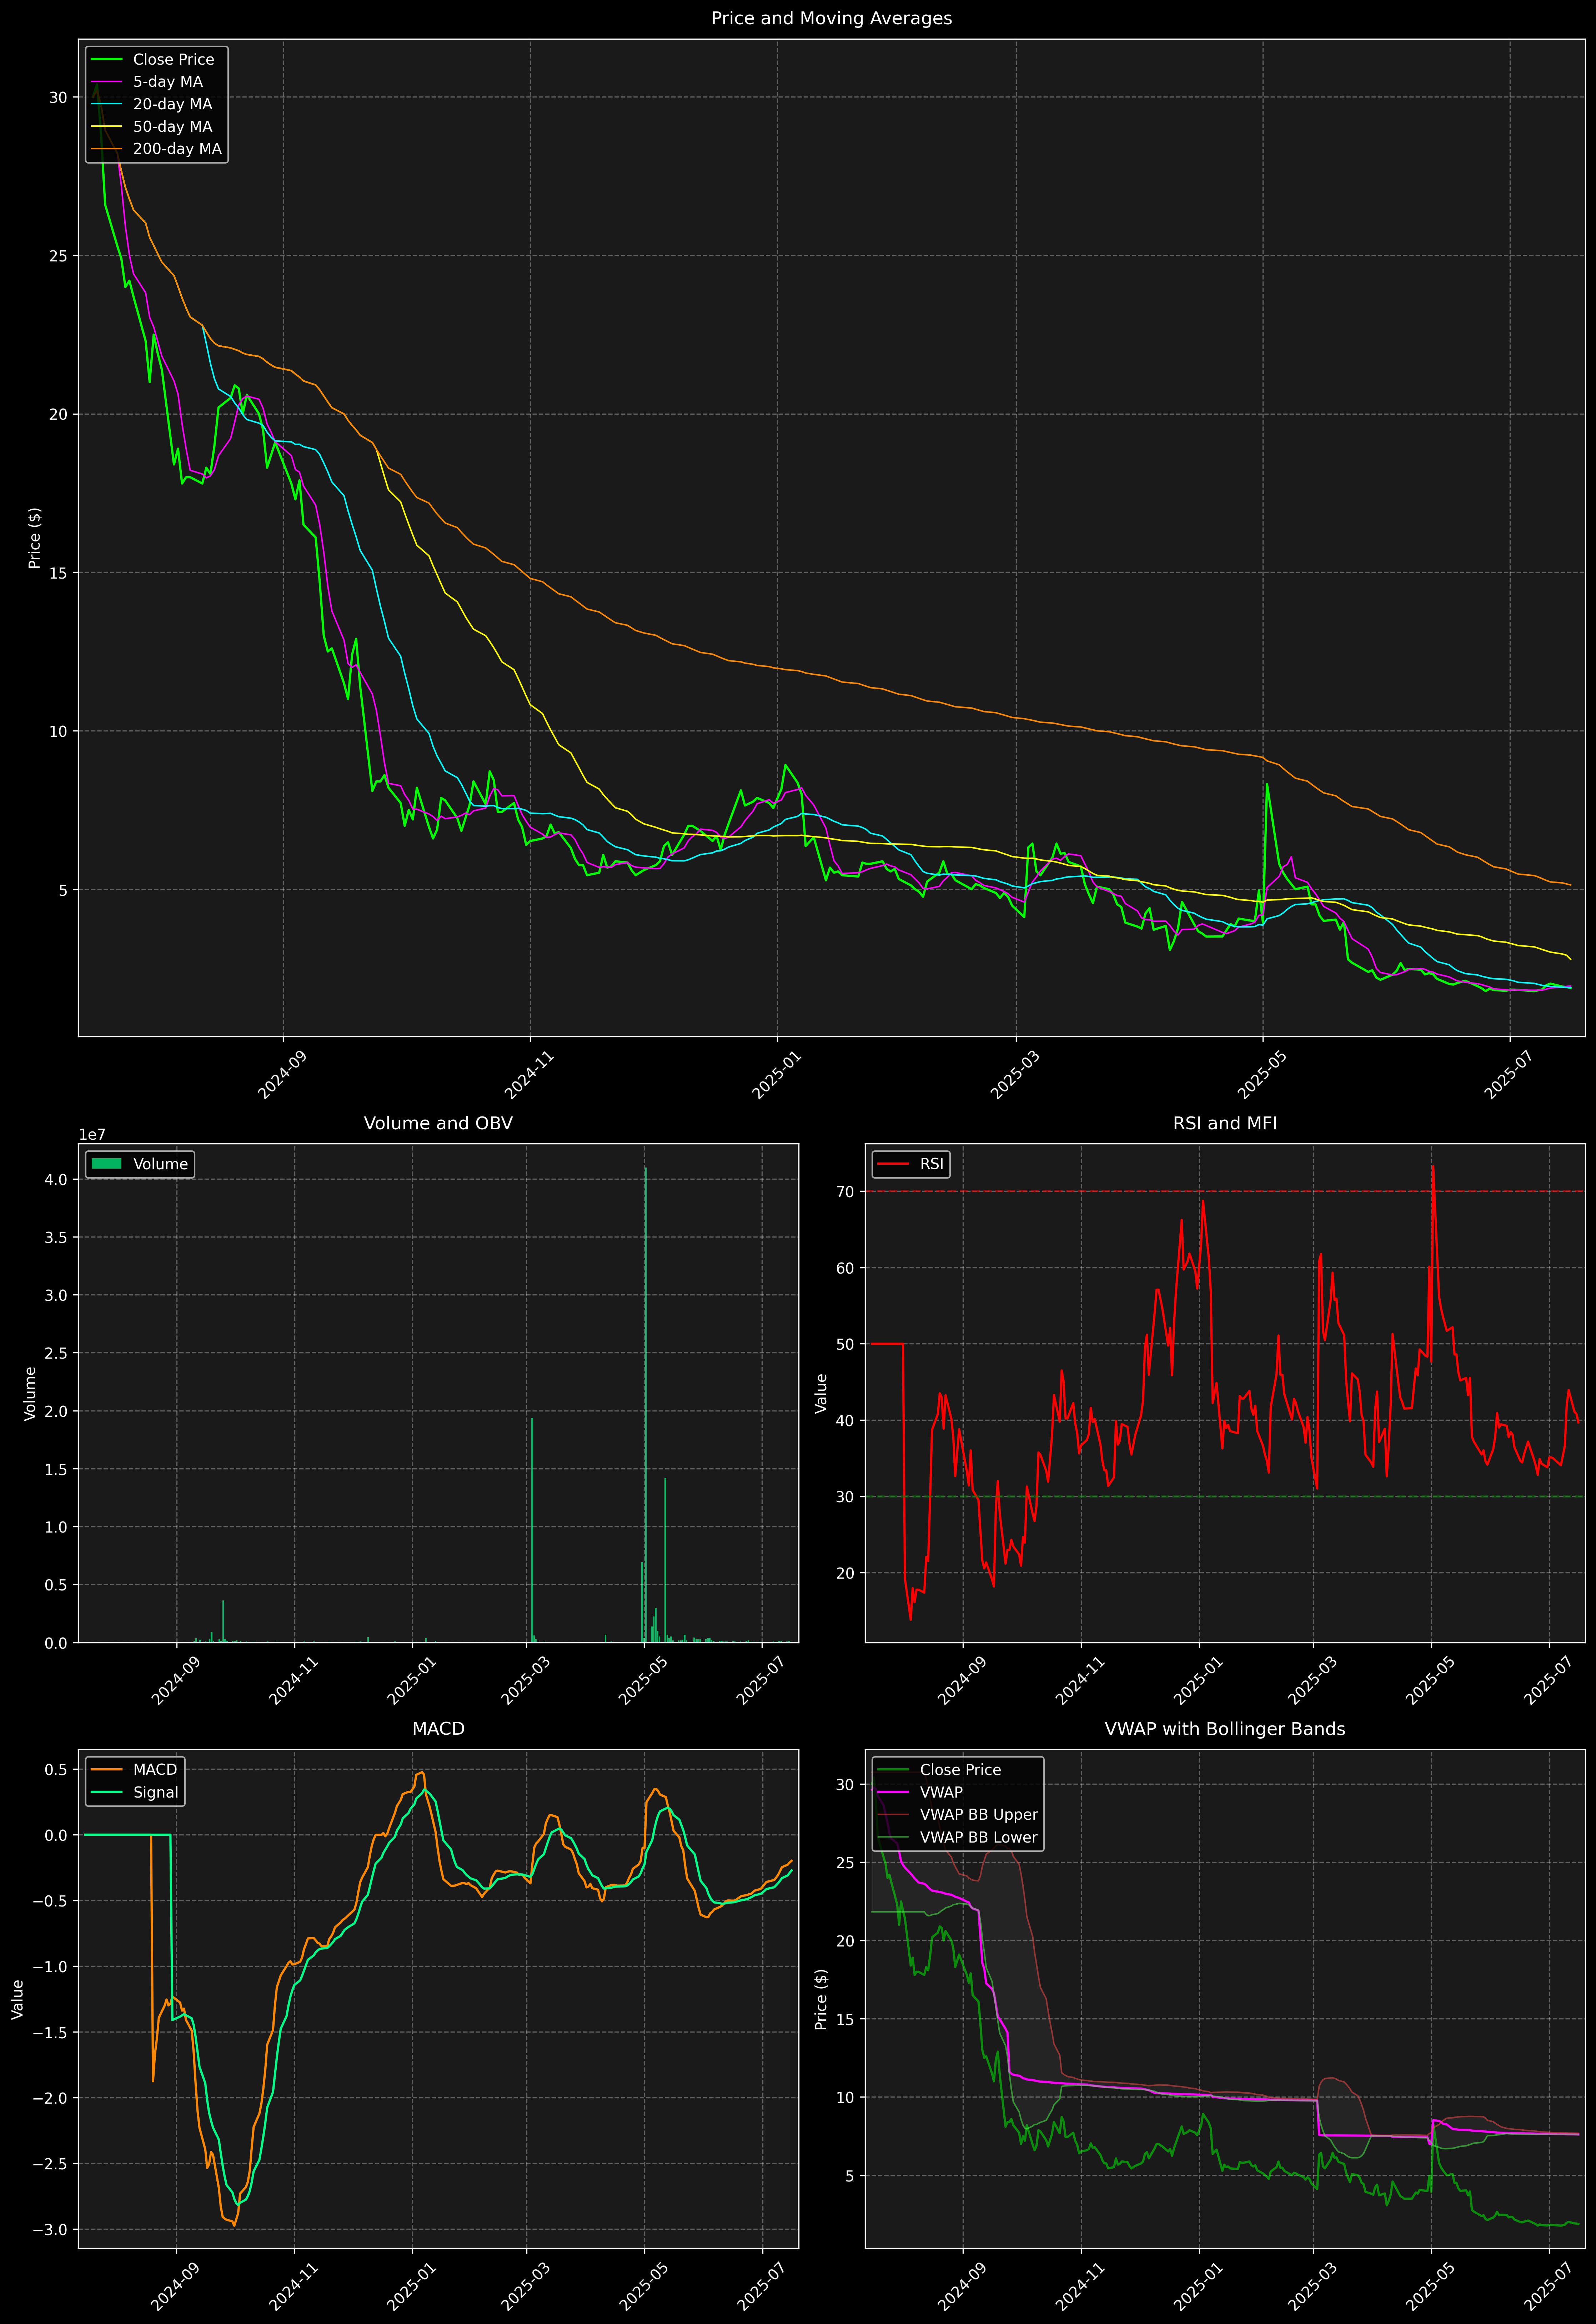This screenshot has width=1596, height=2324.
Task: Click the 'Price ($)' axis label of top chart
Action: click(35, 538)
